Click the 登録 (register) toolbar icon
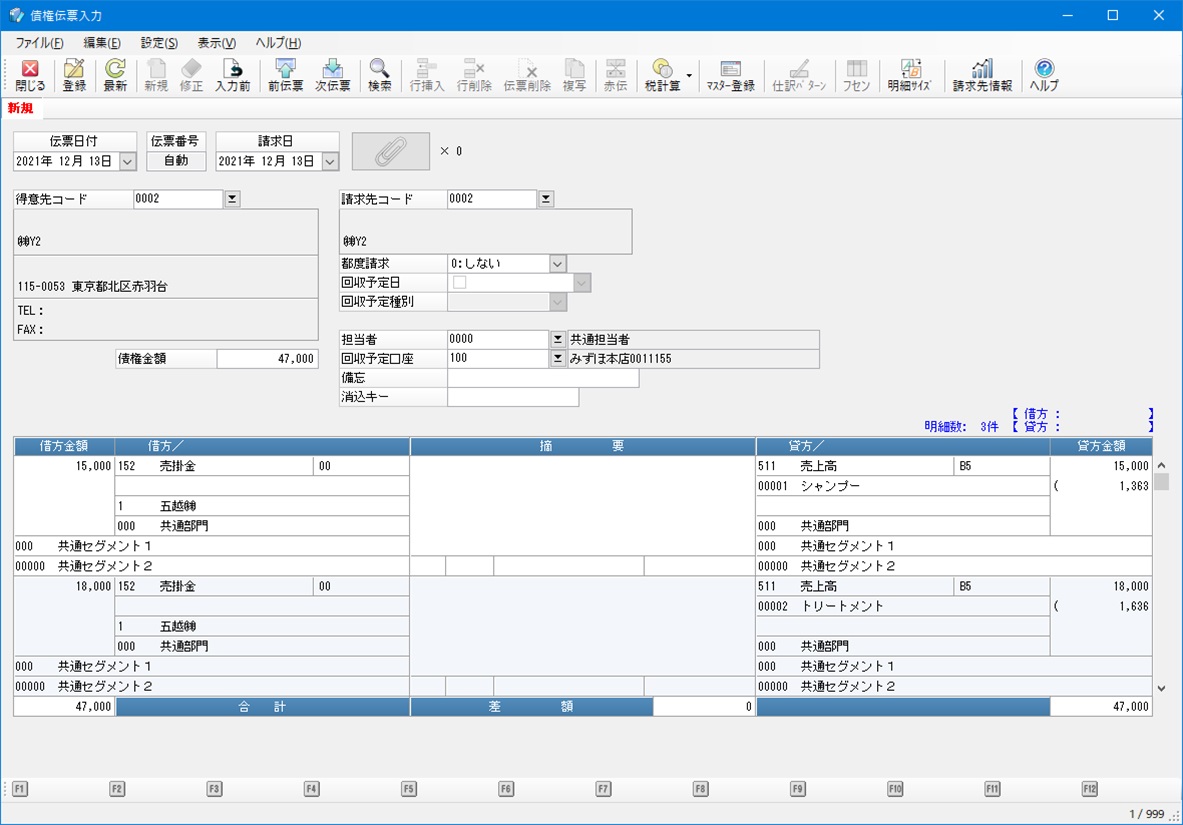The width and height of the screenshot is (1183, 825). [x=74, y=75]
